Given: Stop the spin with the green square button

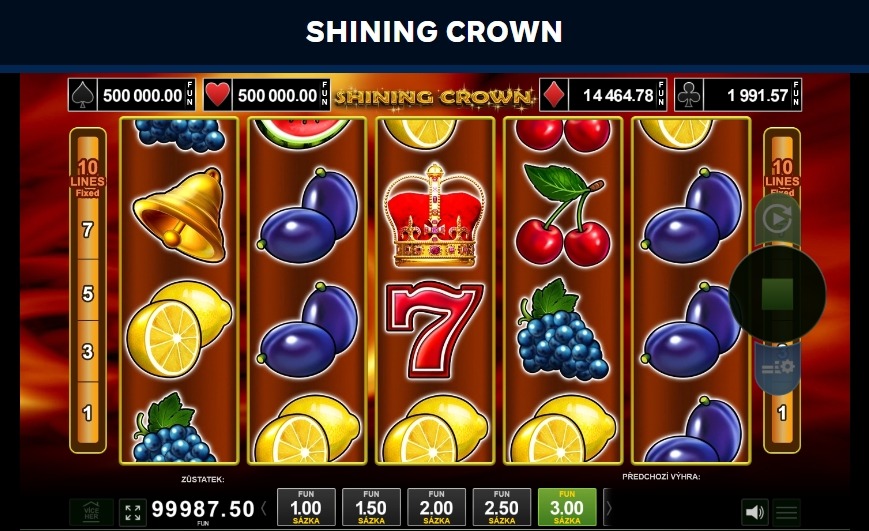Looking at the screenshot, I should (777, 294).
